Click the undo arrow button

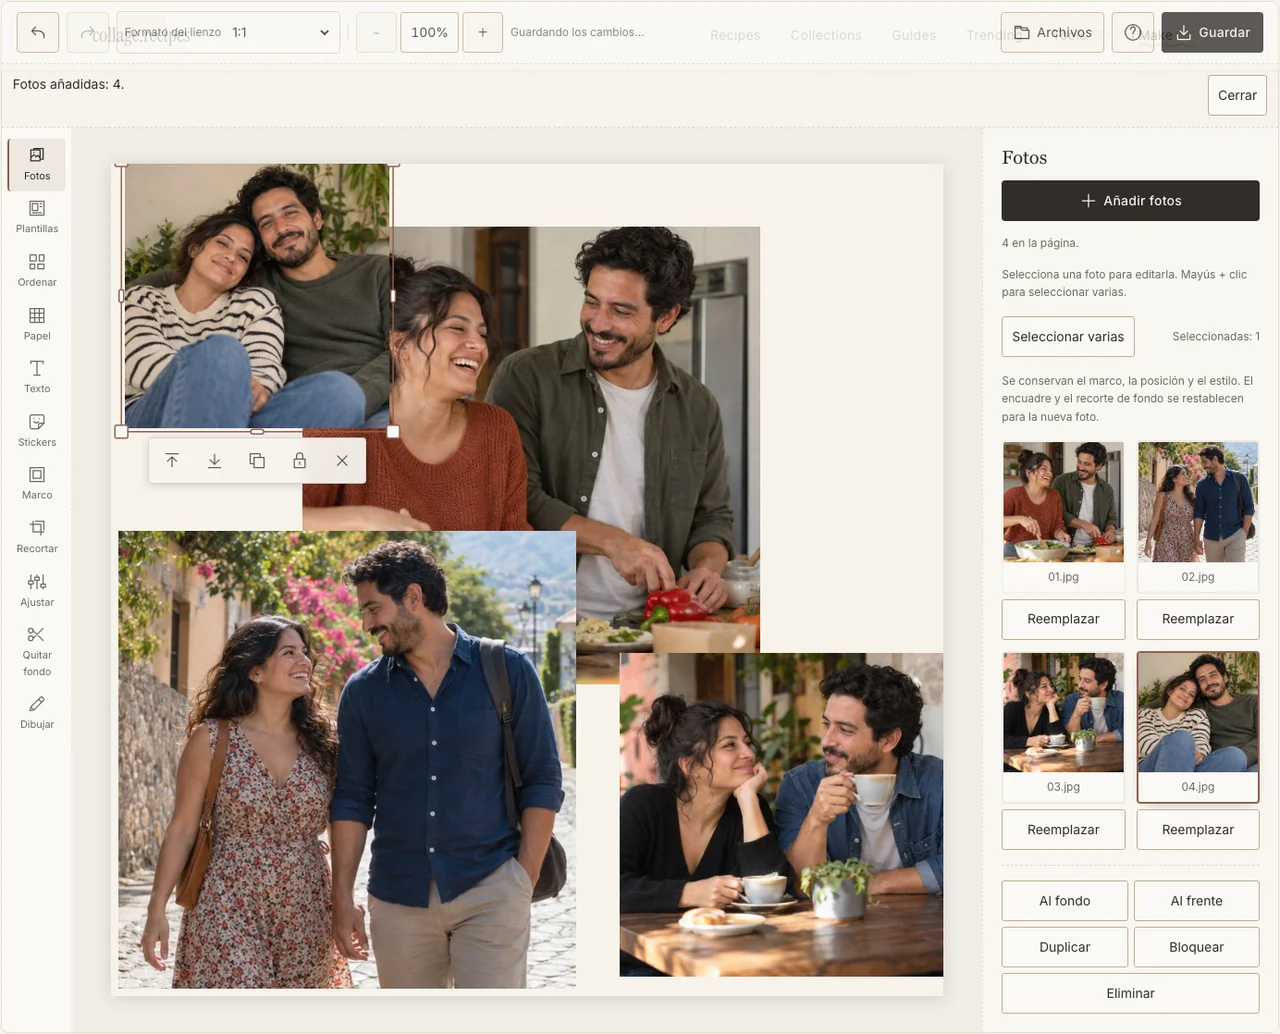pos(38,32)
